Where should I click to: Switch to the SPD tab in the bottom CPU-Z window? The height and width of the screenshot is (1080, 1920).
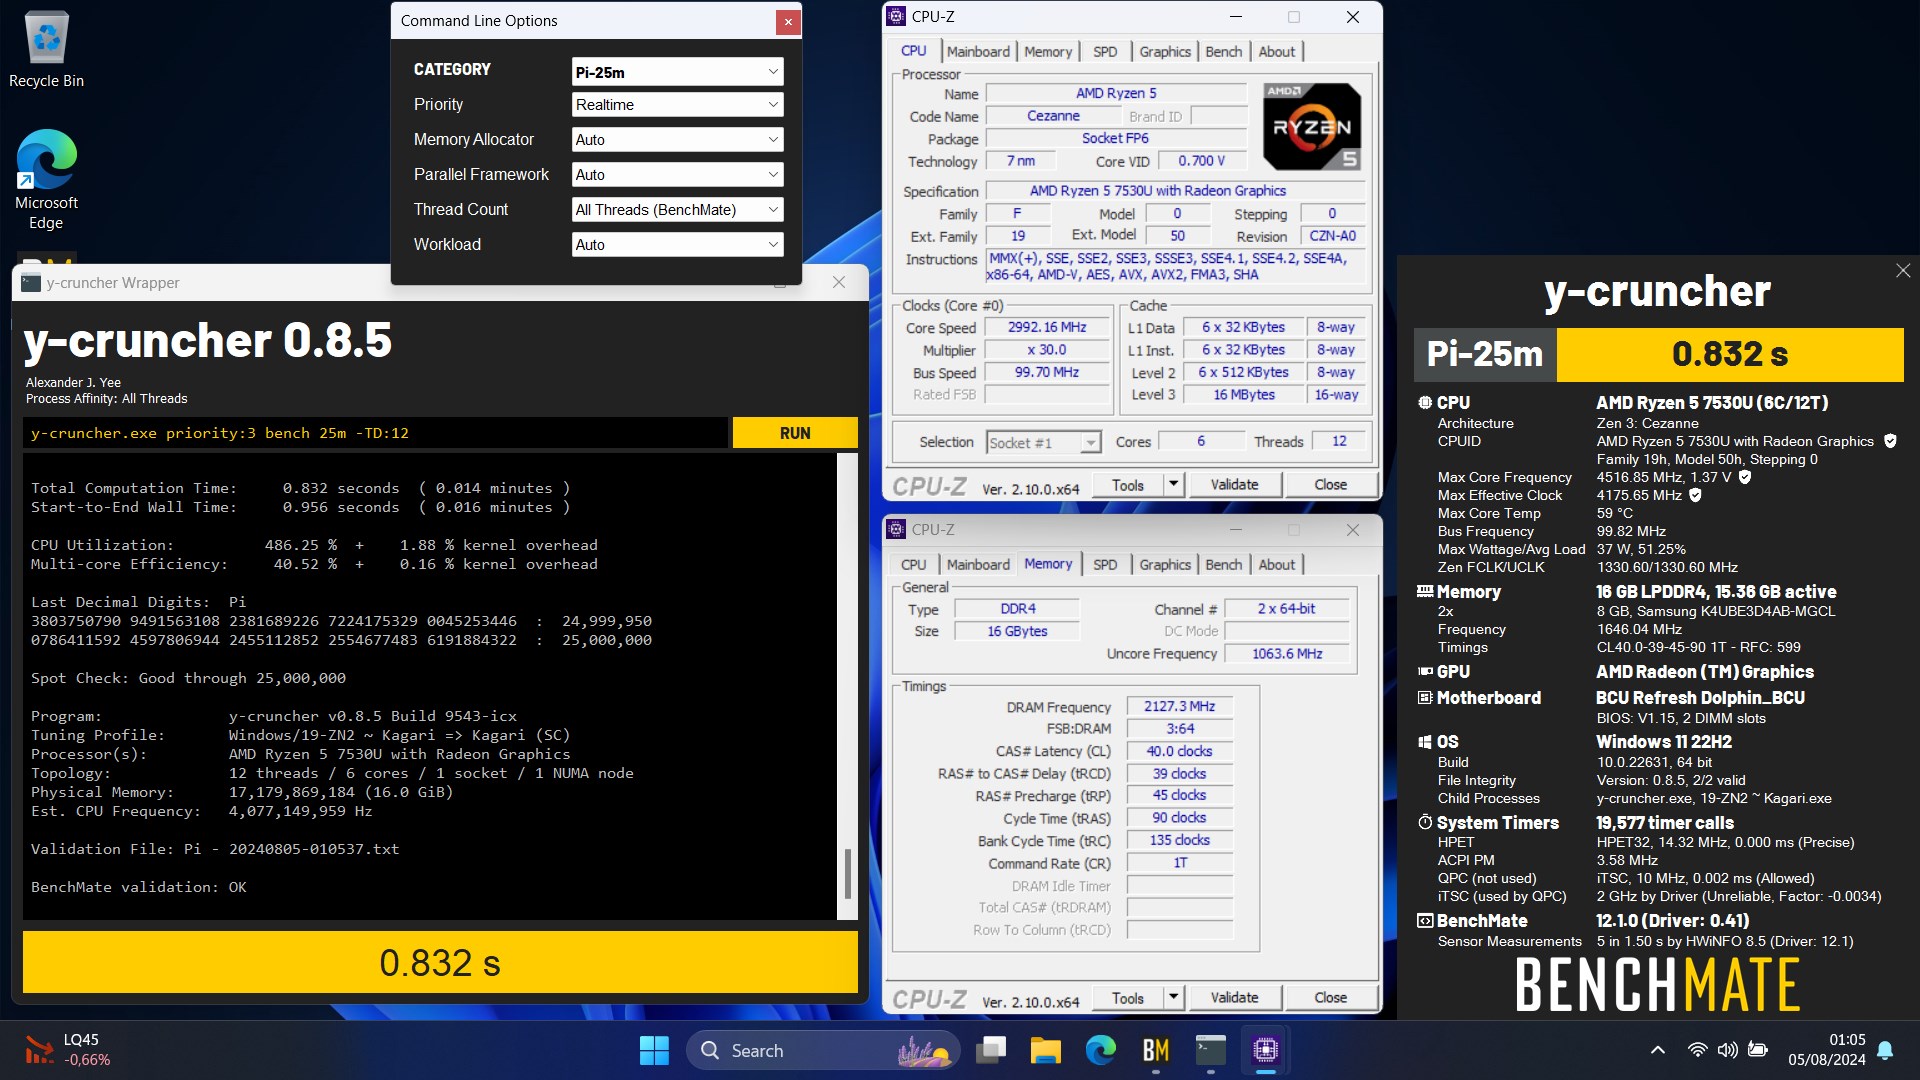(x=1105, y=565)
